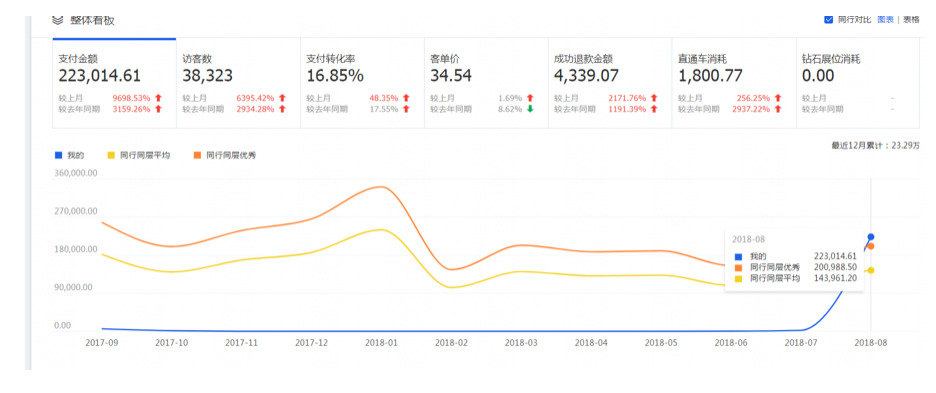
Task: Toggle the yellow 同行同层平均 legend swatch
Action: [x=110, y=155]
